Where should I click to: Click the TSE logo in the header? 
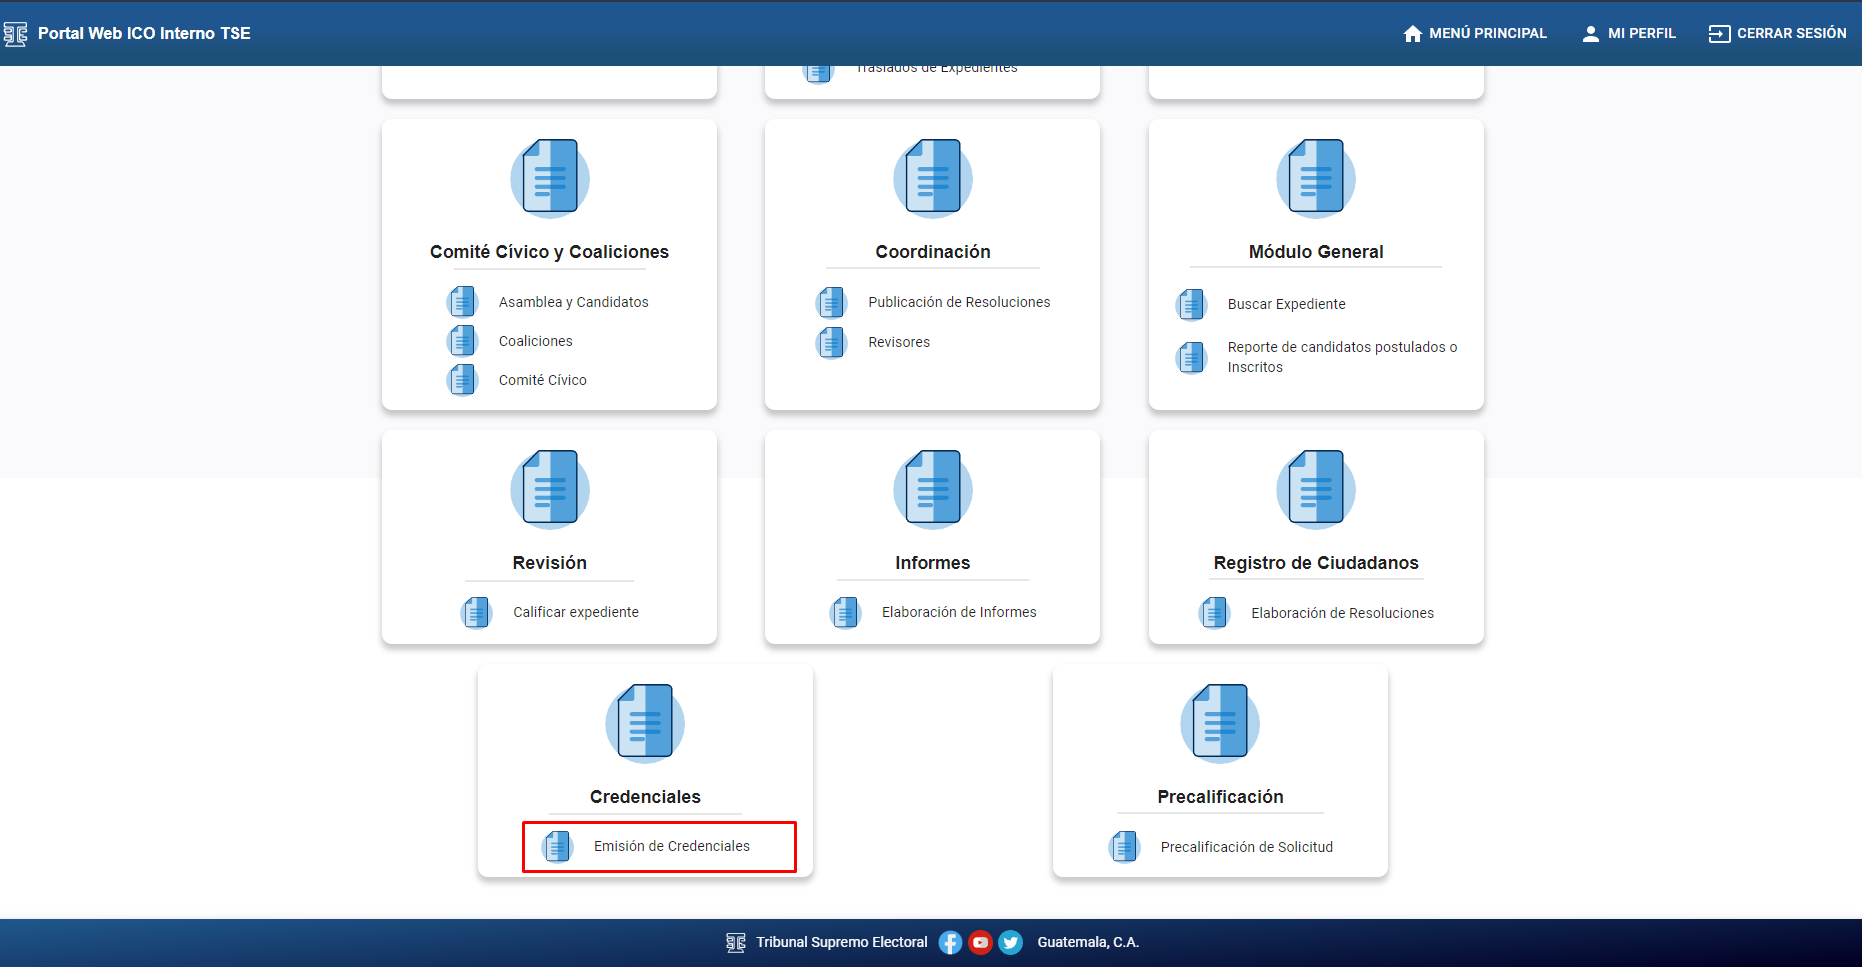click(16, 34)
